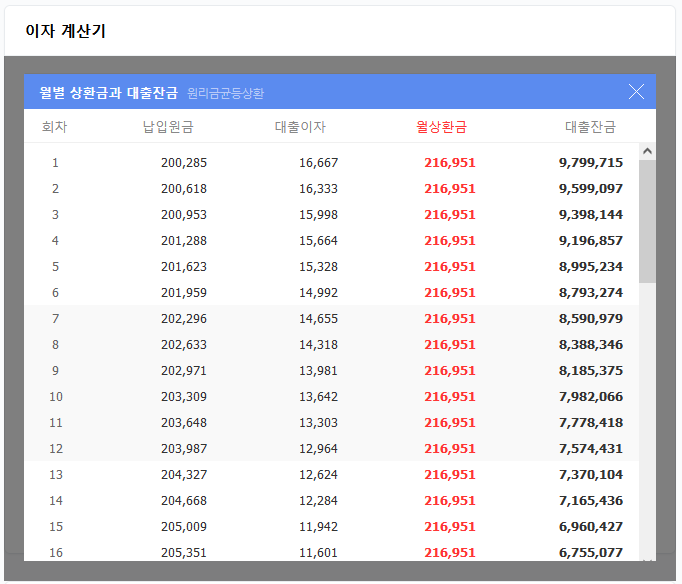The width and height of the screenshot is (682, 584).
Task: Select principal value 202,633
Action: tap(184, 345)
